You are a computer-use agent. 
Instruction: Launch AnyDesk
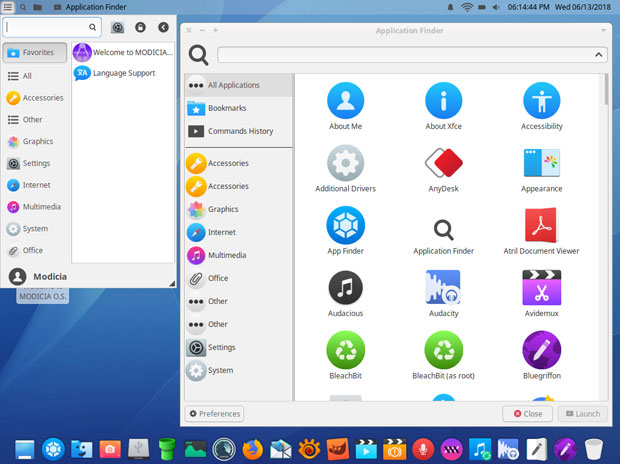pos(443,169)
